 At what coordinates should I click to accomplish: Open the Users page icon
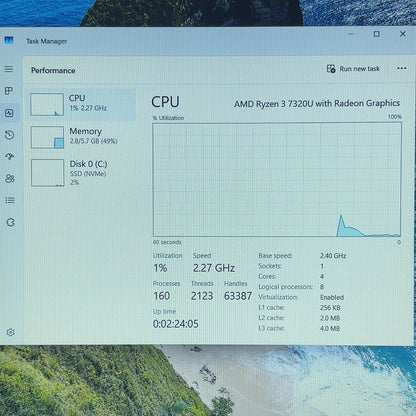point(10,178)
